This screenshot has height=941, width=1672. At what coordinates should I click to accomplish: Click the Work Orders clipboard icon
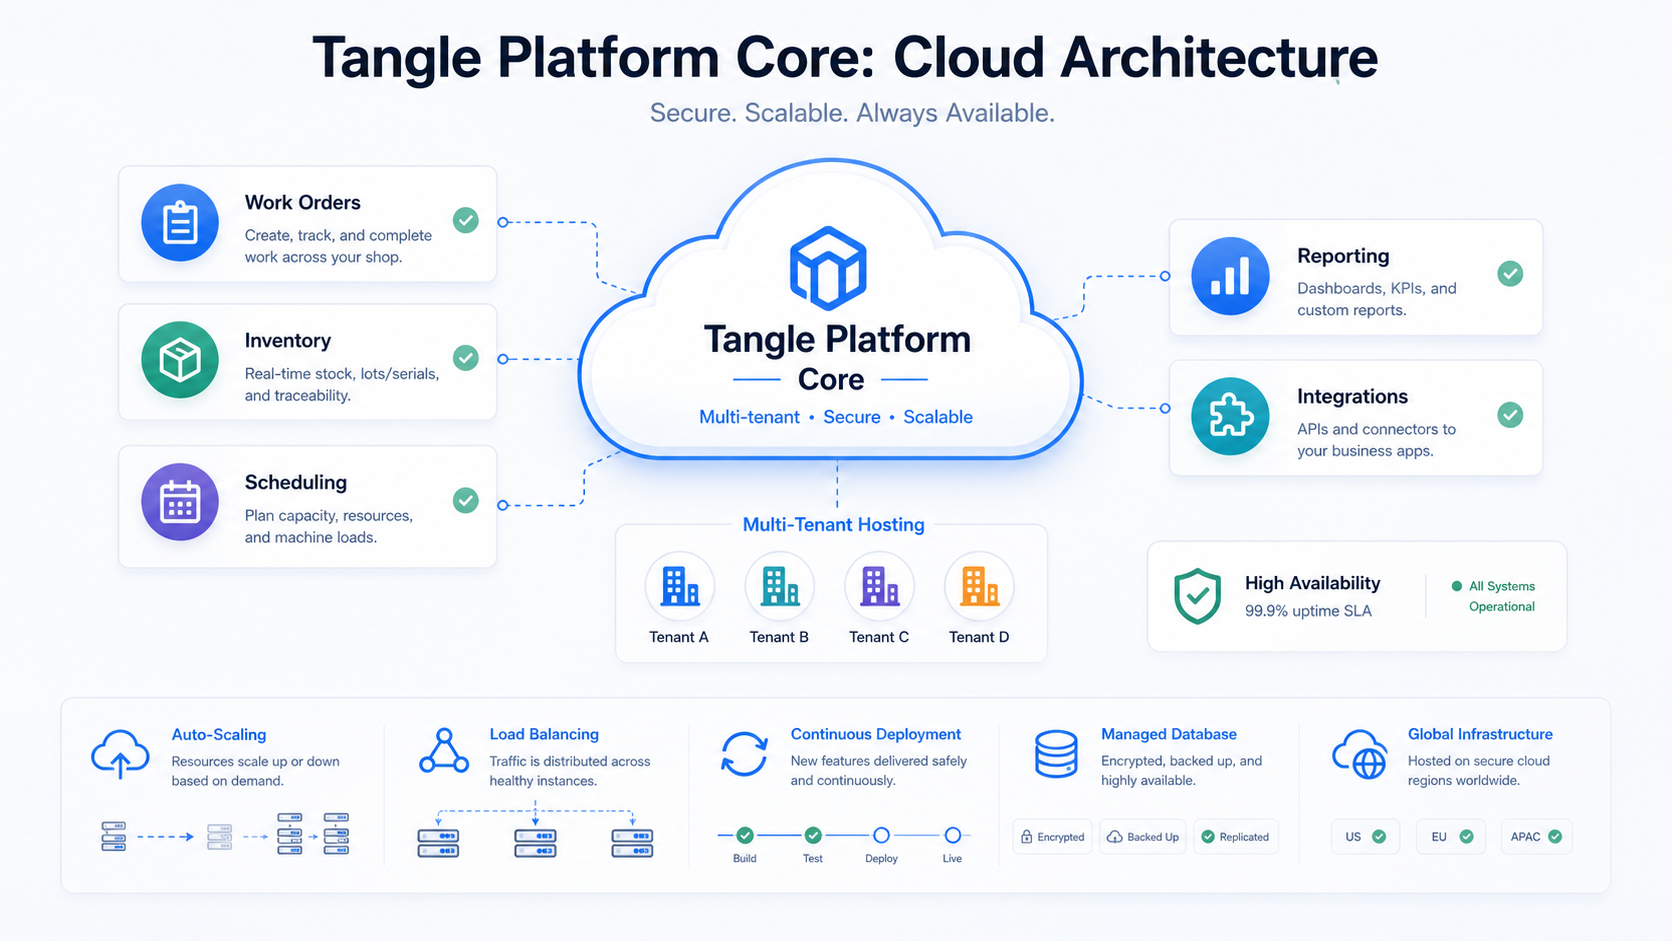[180, 223]
